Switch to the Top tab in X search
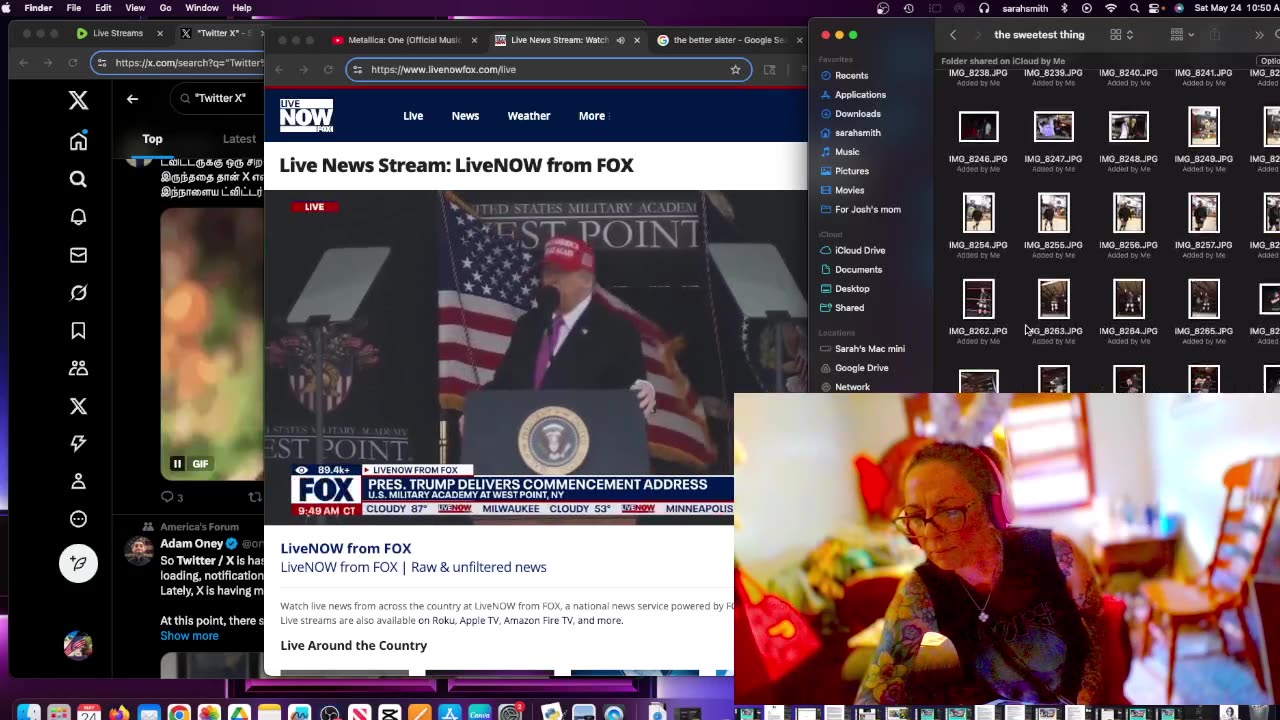 point(152,139)
